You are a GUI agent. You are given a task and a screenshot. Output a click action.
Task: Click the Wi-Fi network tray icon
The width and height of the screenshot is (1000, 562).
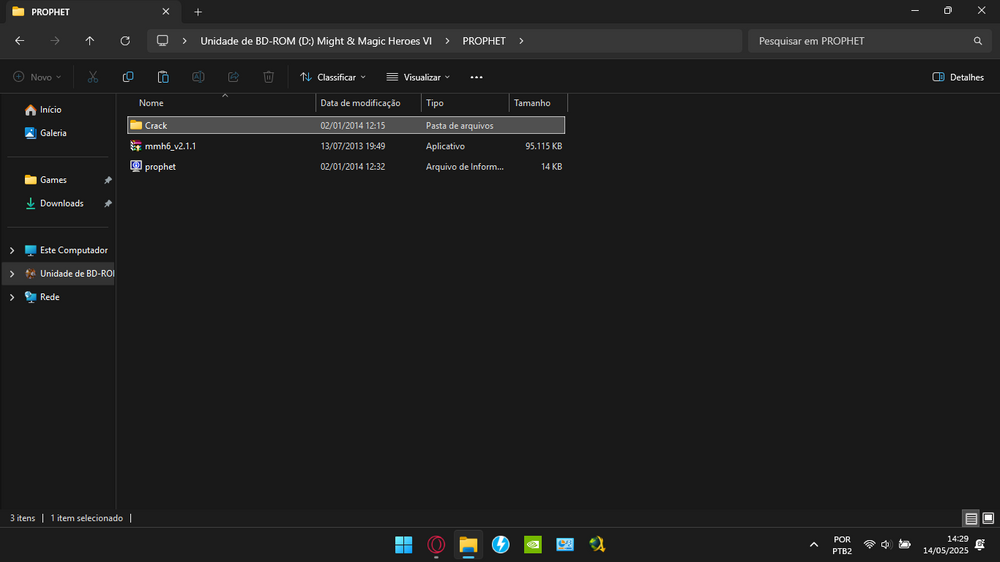click(869, 545)
